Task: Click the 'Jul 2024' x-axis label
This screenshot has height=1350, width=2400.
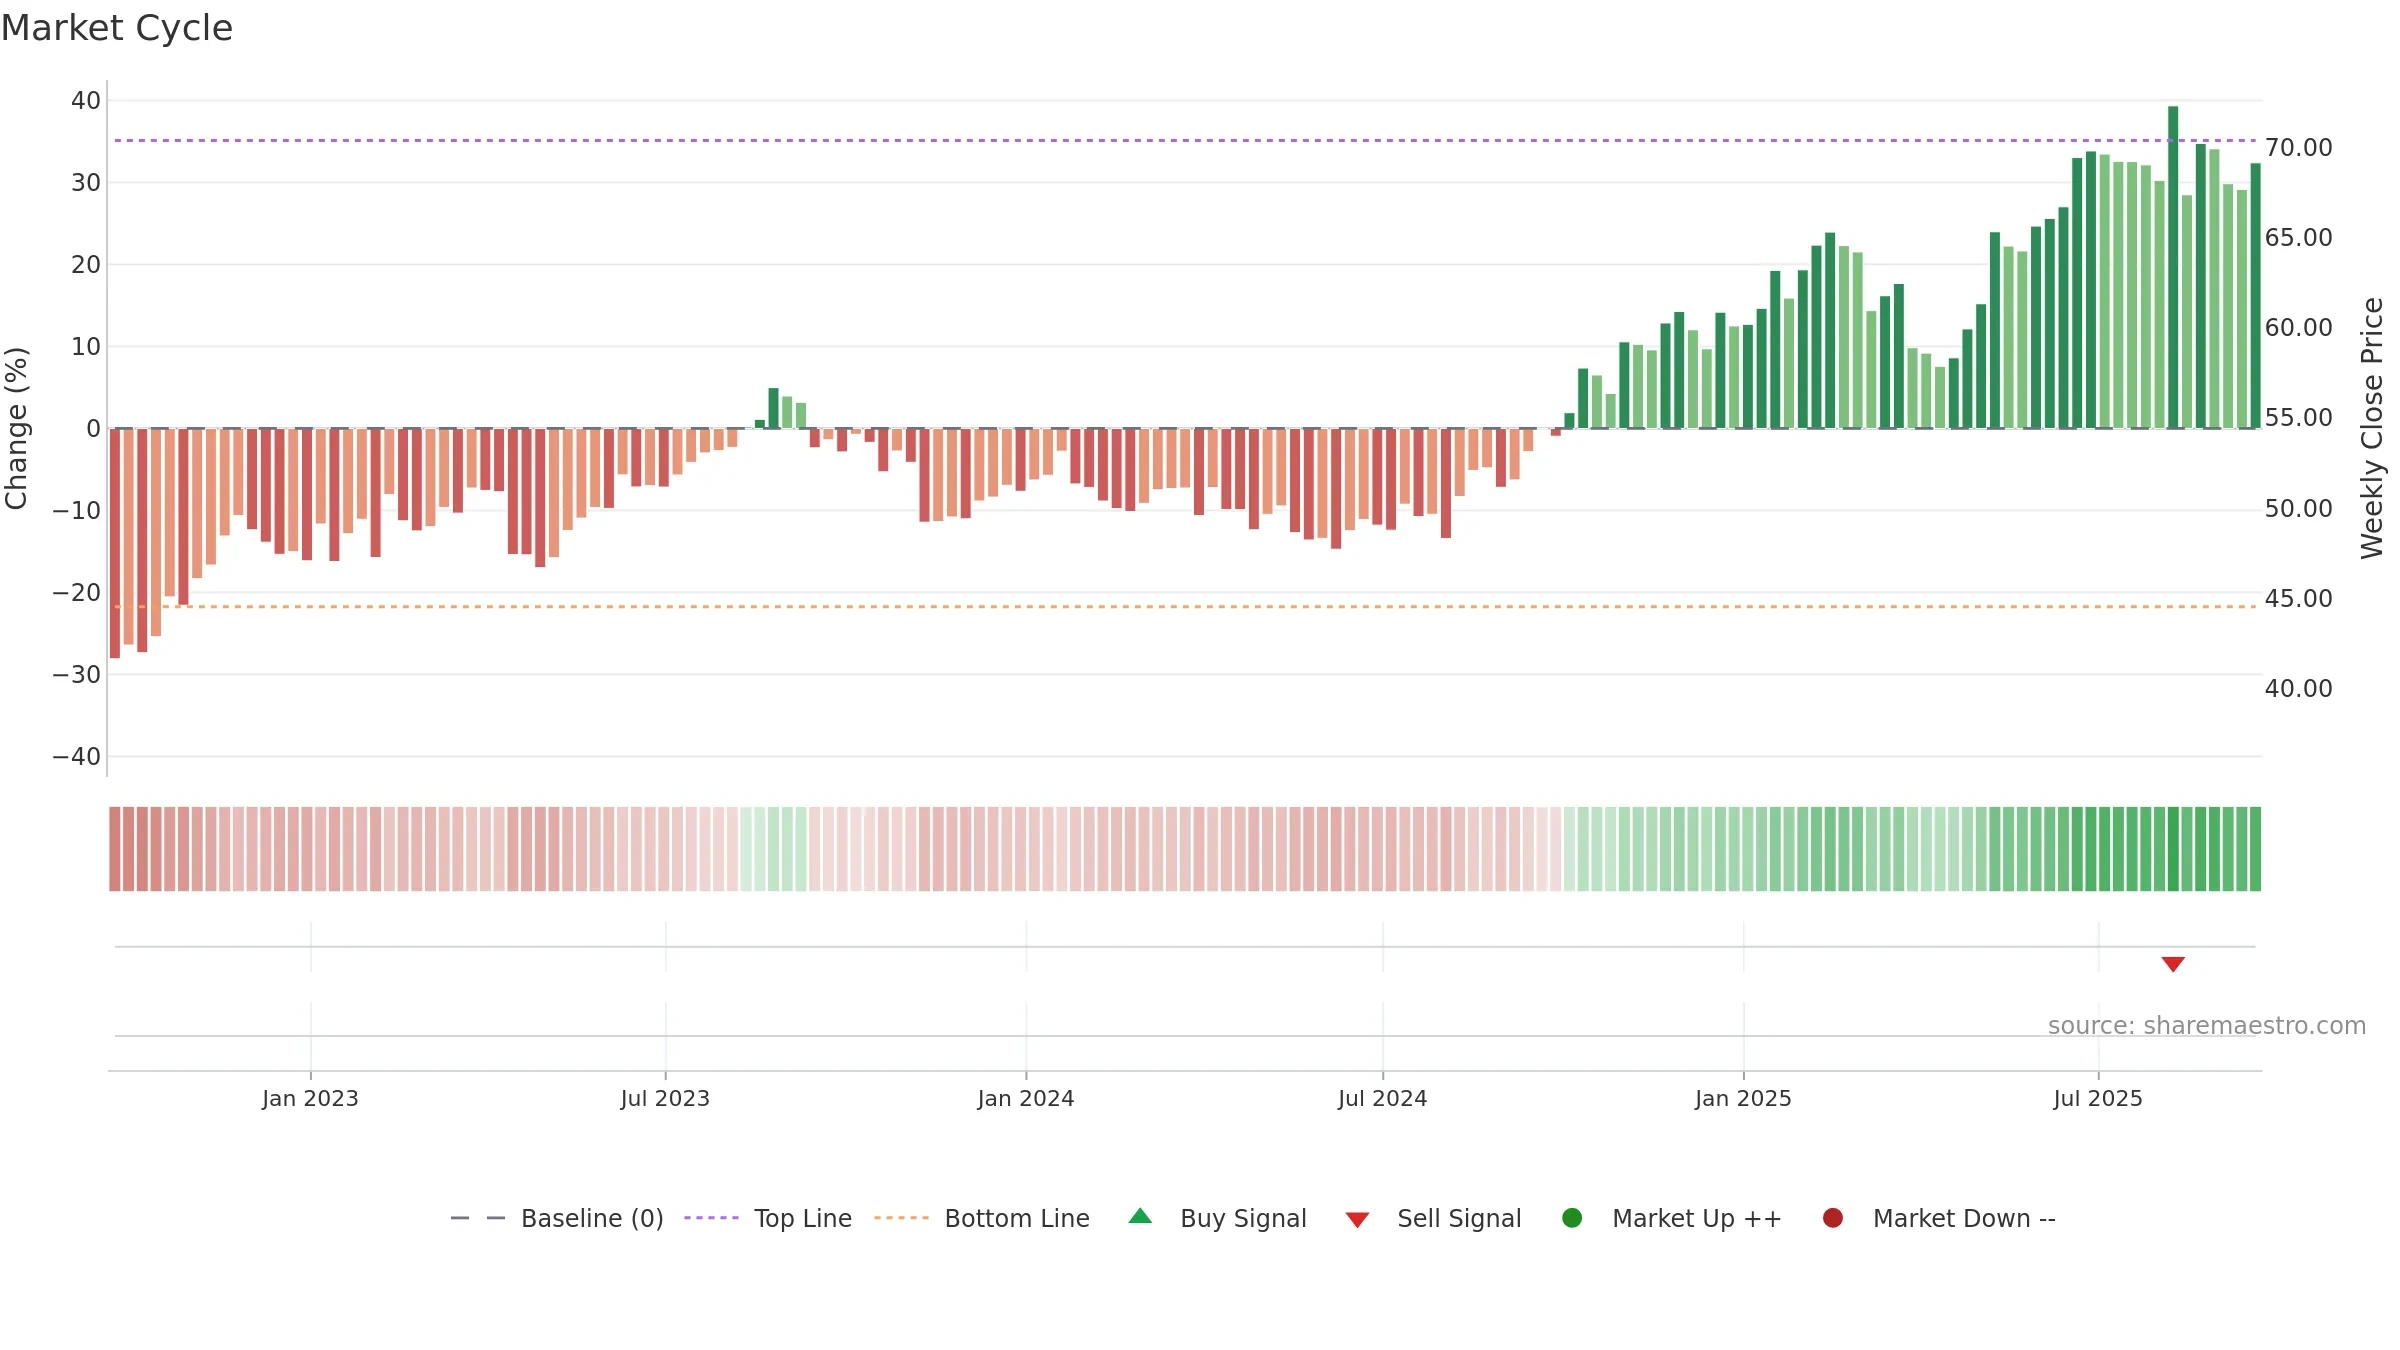Action: (1383, 1098)
